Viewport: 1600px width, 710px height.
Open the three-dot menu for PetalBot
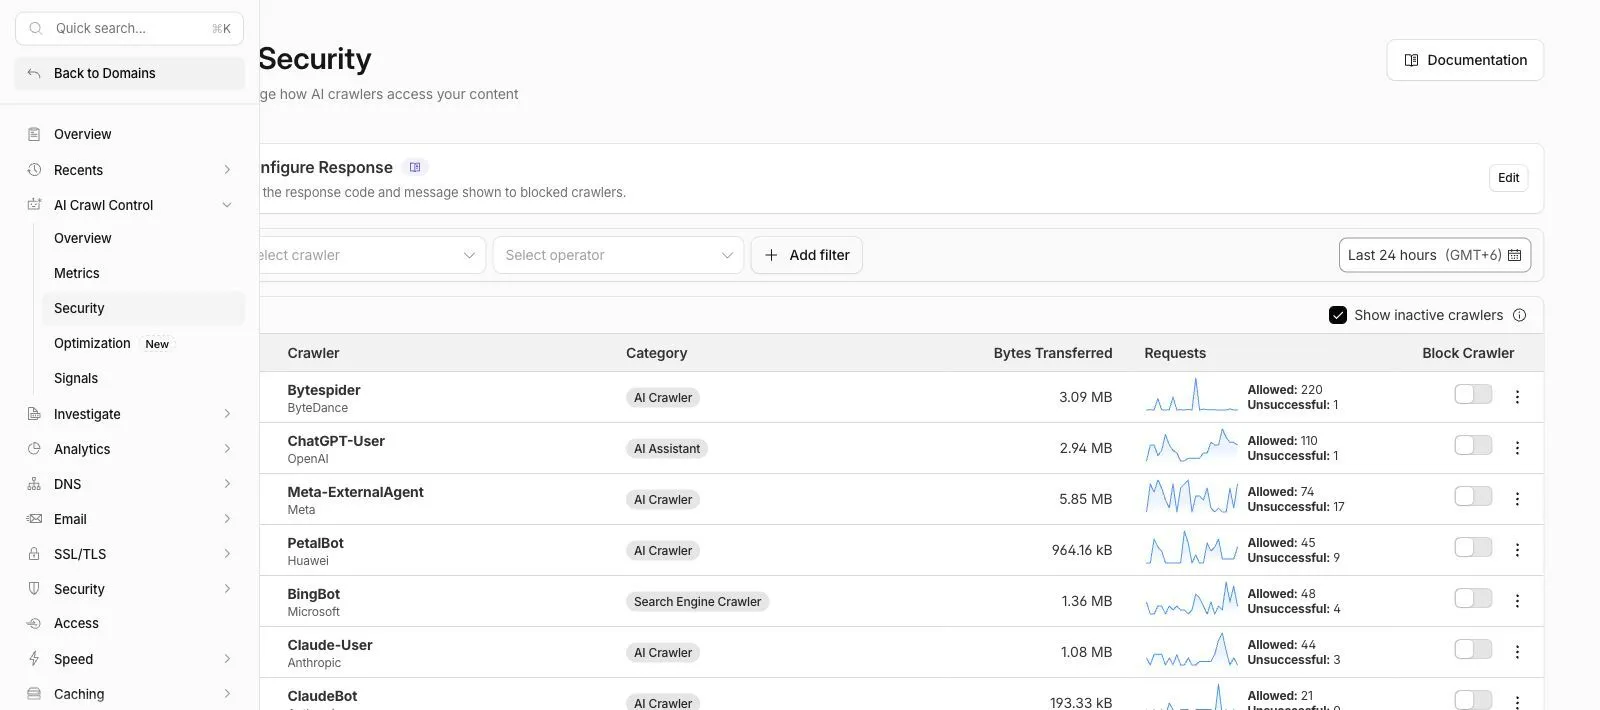click(1517, 550)
